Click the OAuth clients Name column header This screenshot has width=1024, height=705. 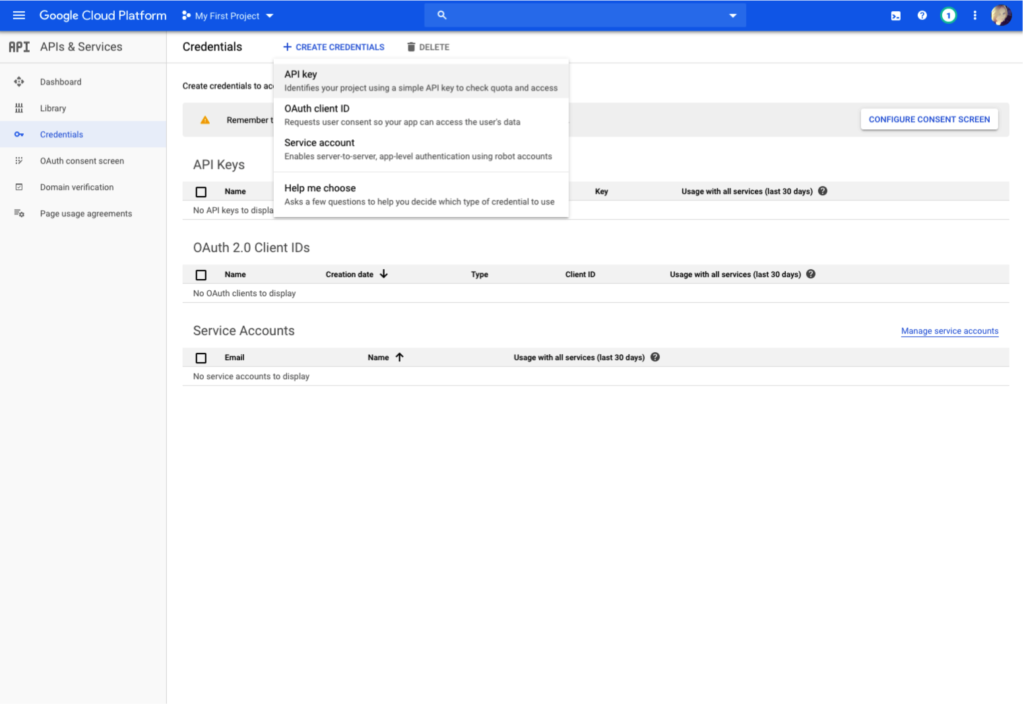(235, 275)
